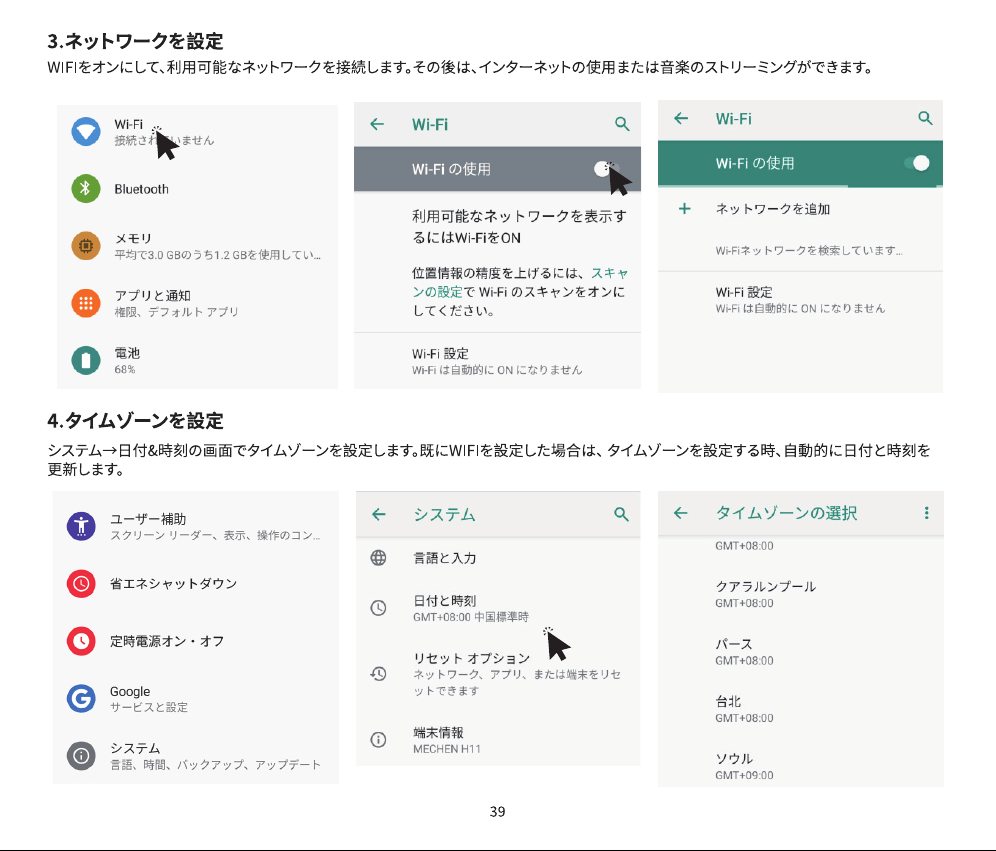The height and width of the screenshot is (851, 996).
Task: Choose パース time zone
Action: coord(800,652)
